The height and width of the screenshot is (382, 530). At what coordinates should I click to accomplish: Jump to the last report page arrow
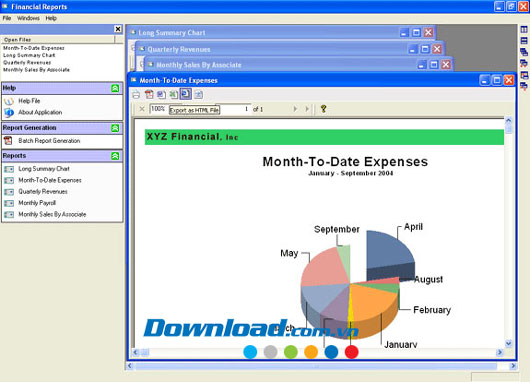coord(307,109)
